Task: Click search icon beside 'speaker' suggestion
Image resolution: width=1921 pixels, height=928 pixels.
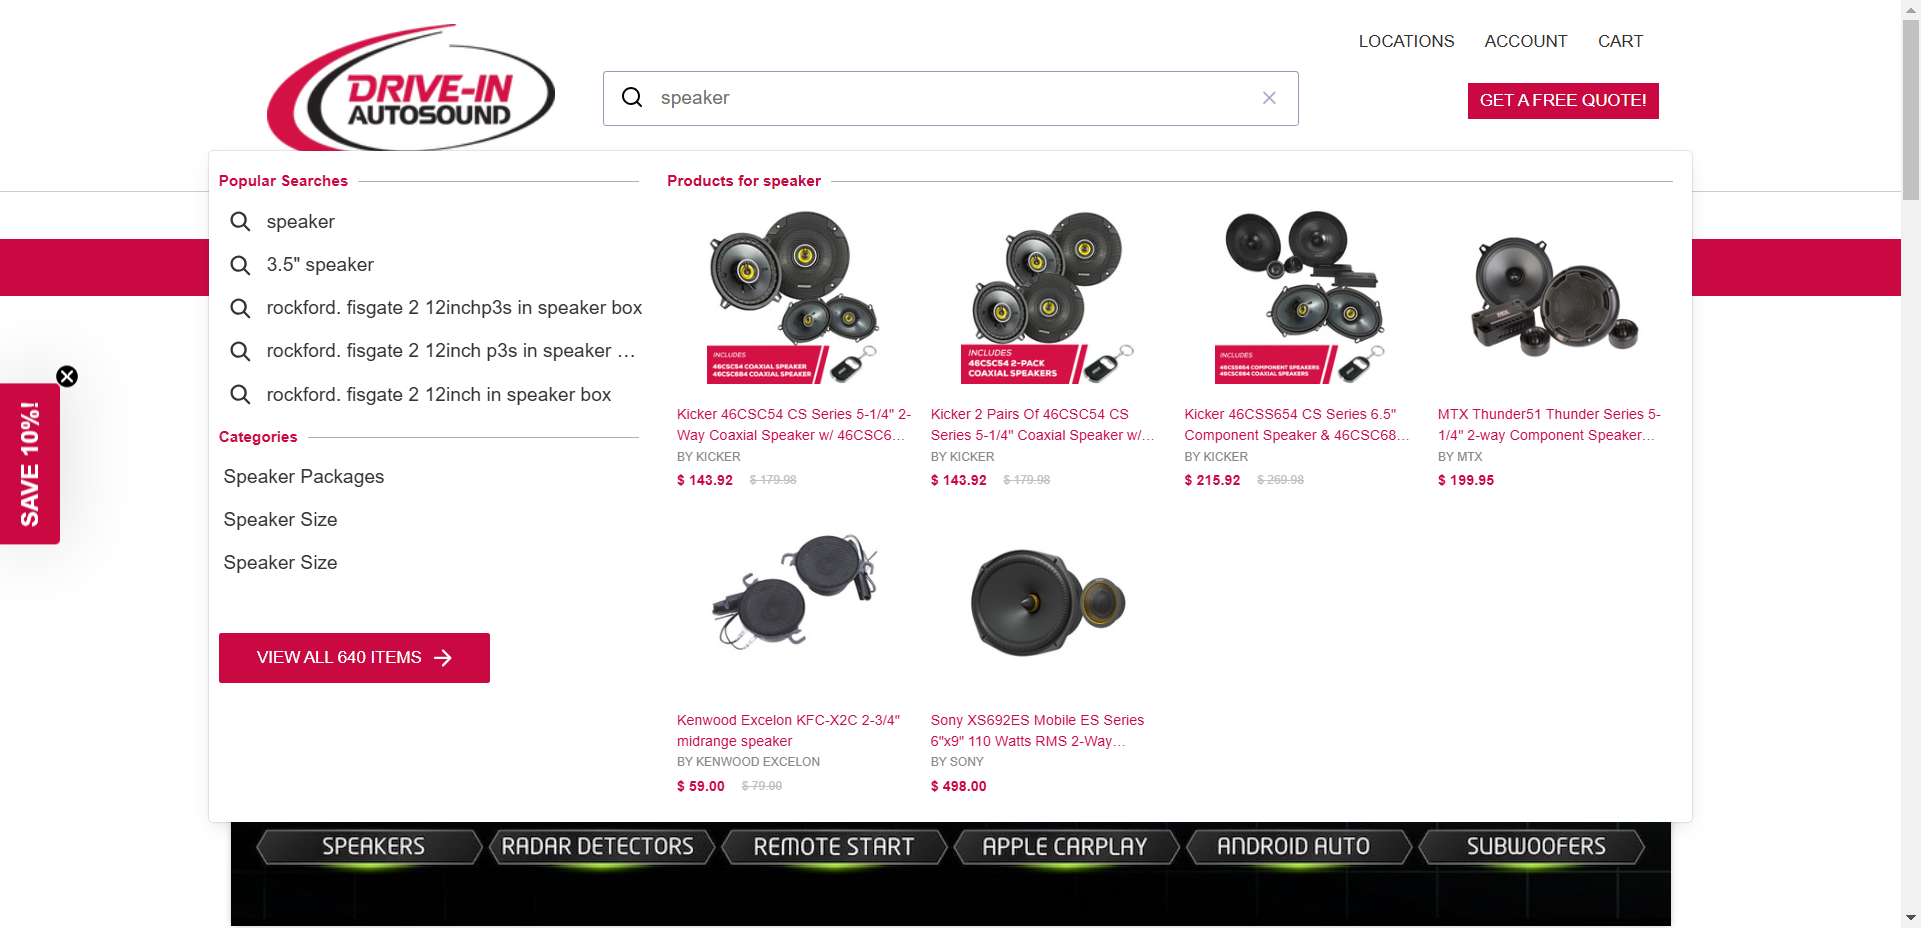Action: tap(240, 222)
